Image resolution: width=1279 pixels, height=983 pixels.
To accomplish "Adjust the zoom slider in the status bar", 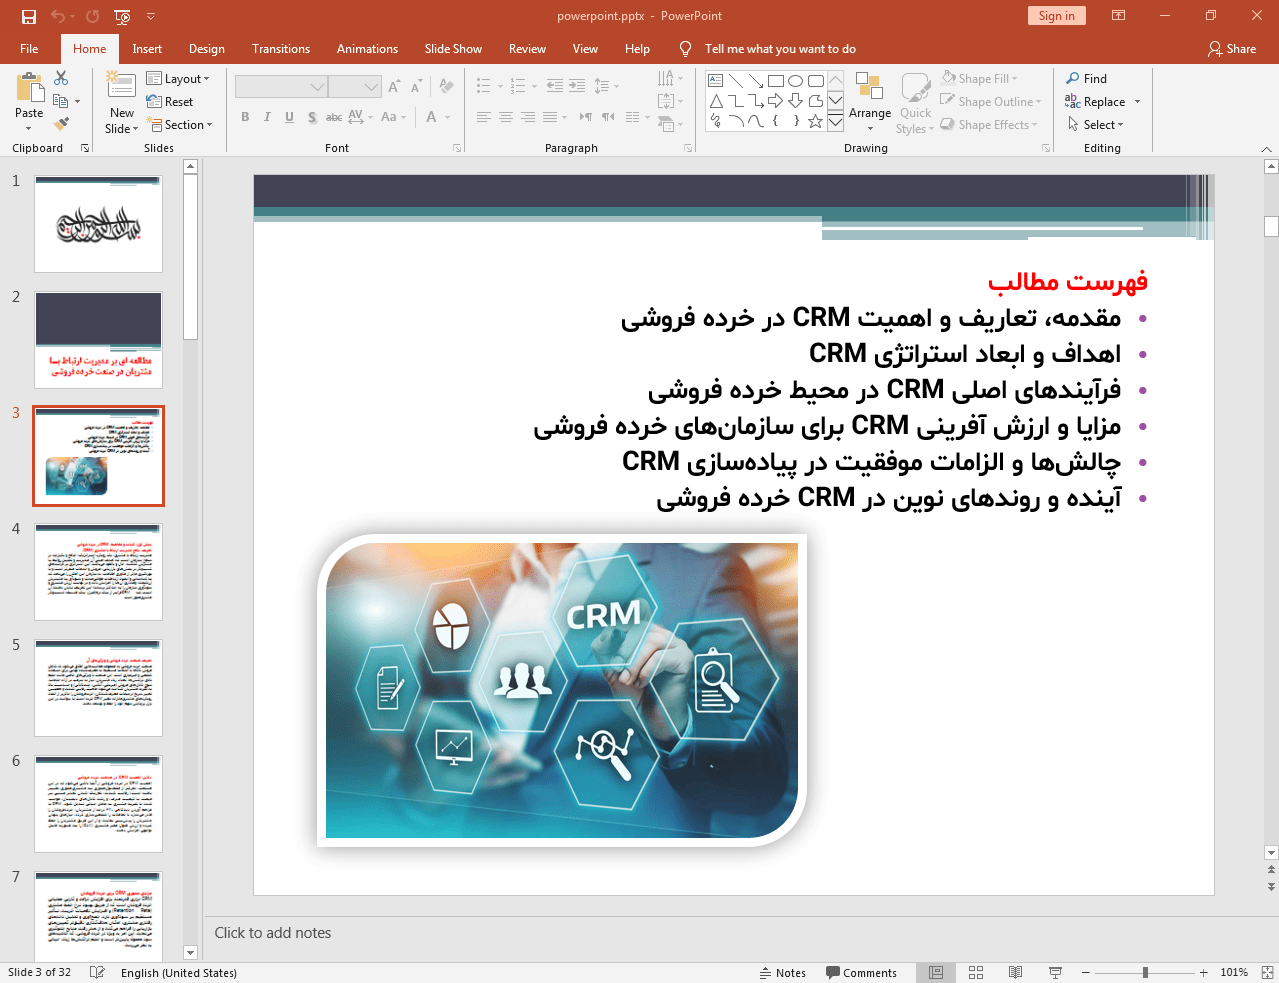I will click(1143, 972).
